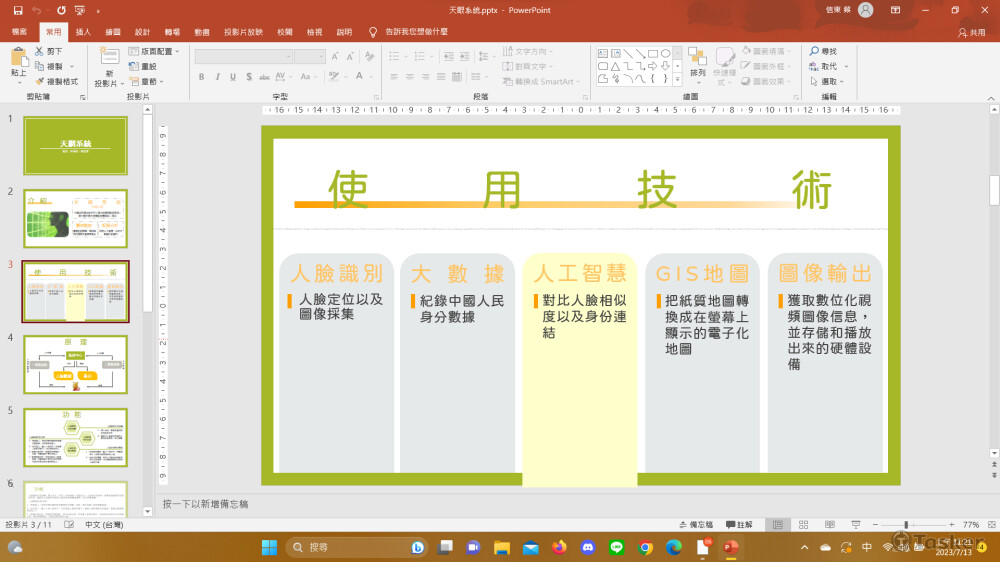Open the Section (章節) dropdown

(152, 81)
